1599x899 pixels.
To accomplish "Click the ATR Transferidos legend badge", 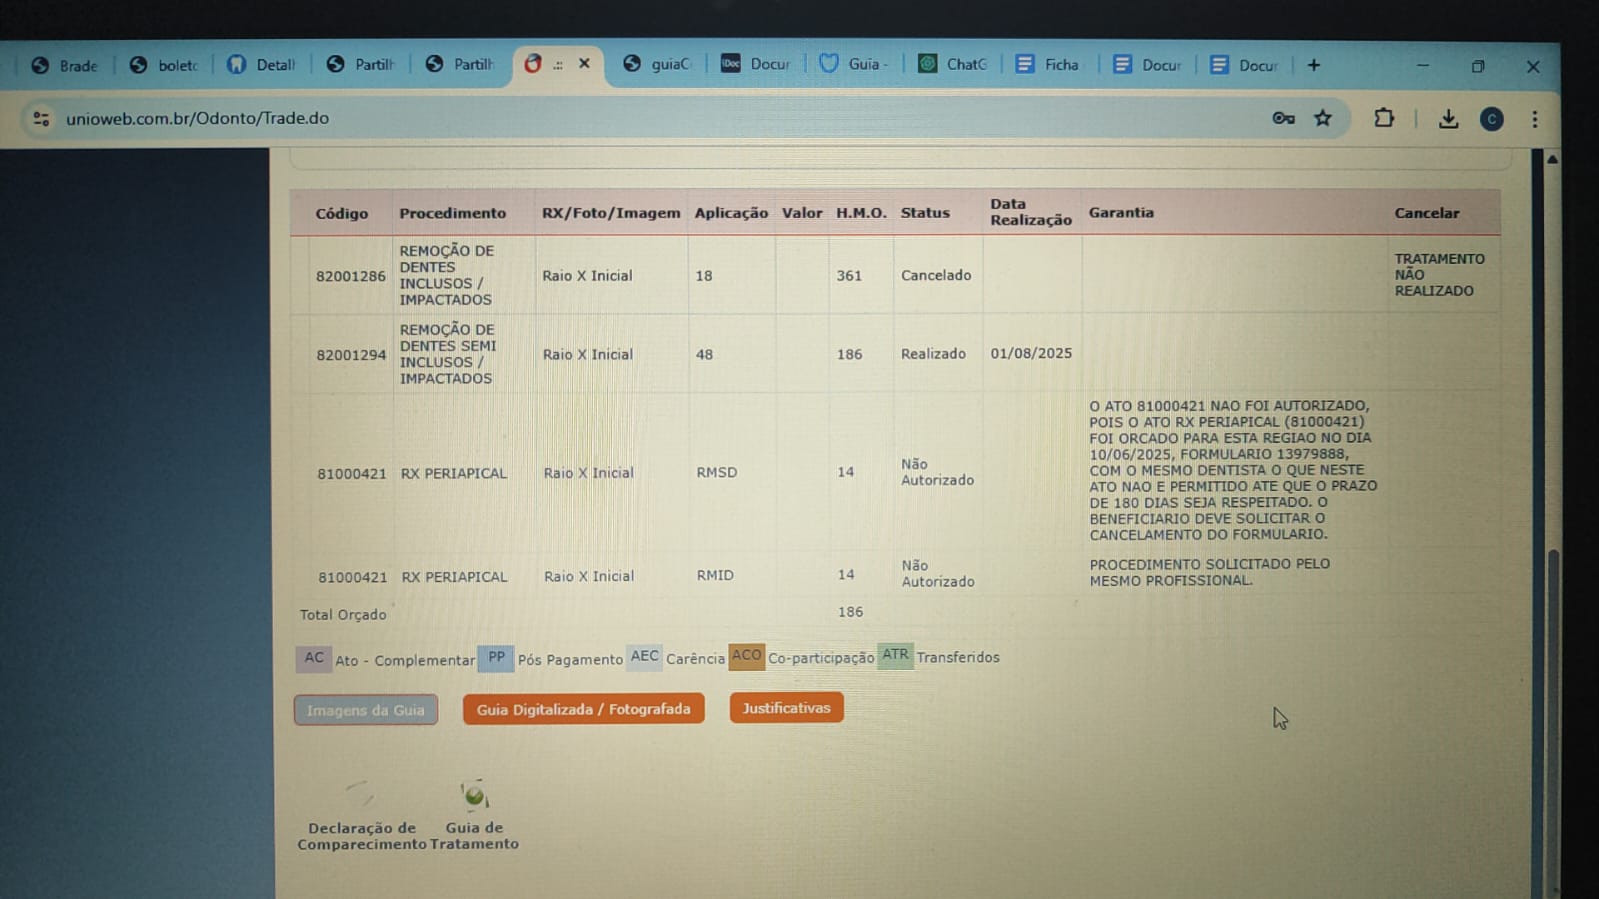I will coord(895,655).
